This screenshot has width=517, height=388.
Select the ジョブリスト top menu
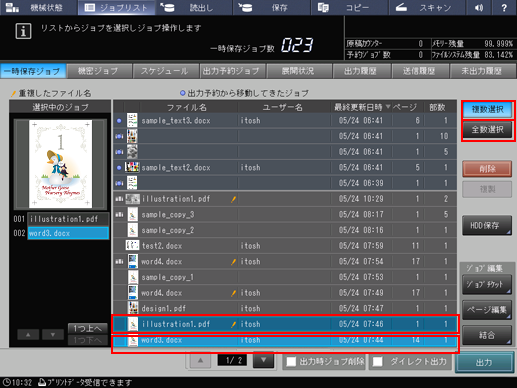(116, 7)
